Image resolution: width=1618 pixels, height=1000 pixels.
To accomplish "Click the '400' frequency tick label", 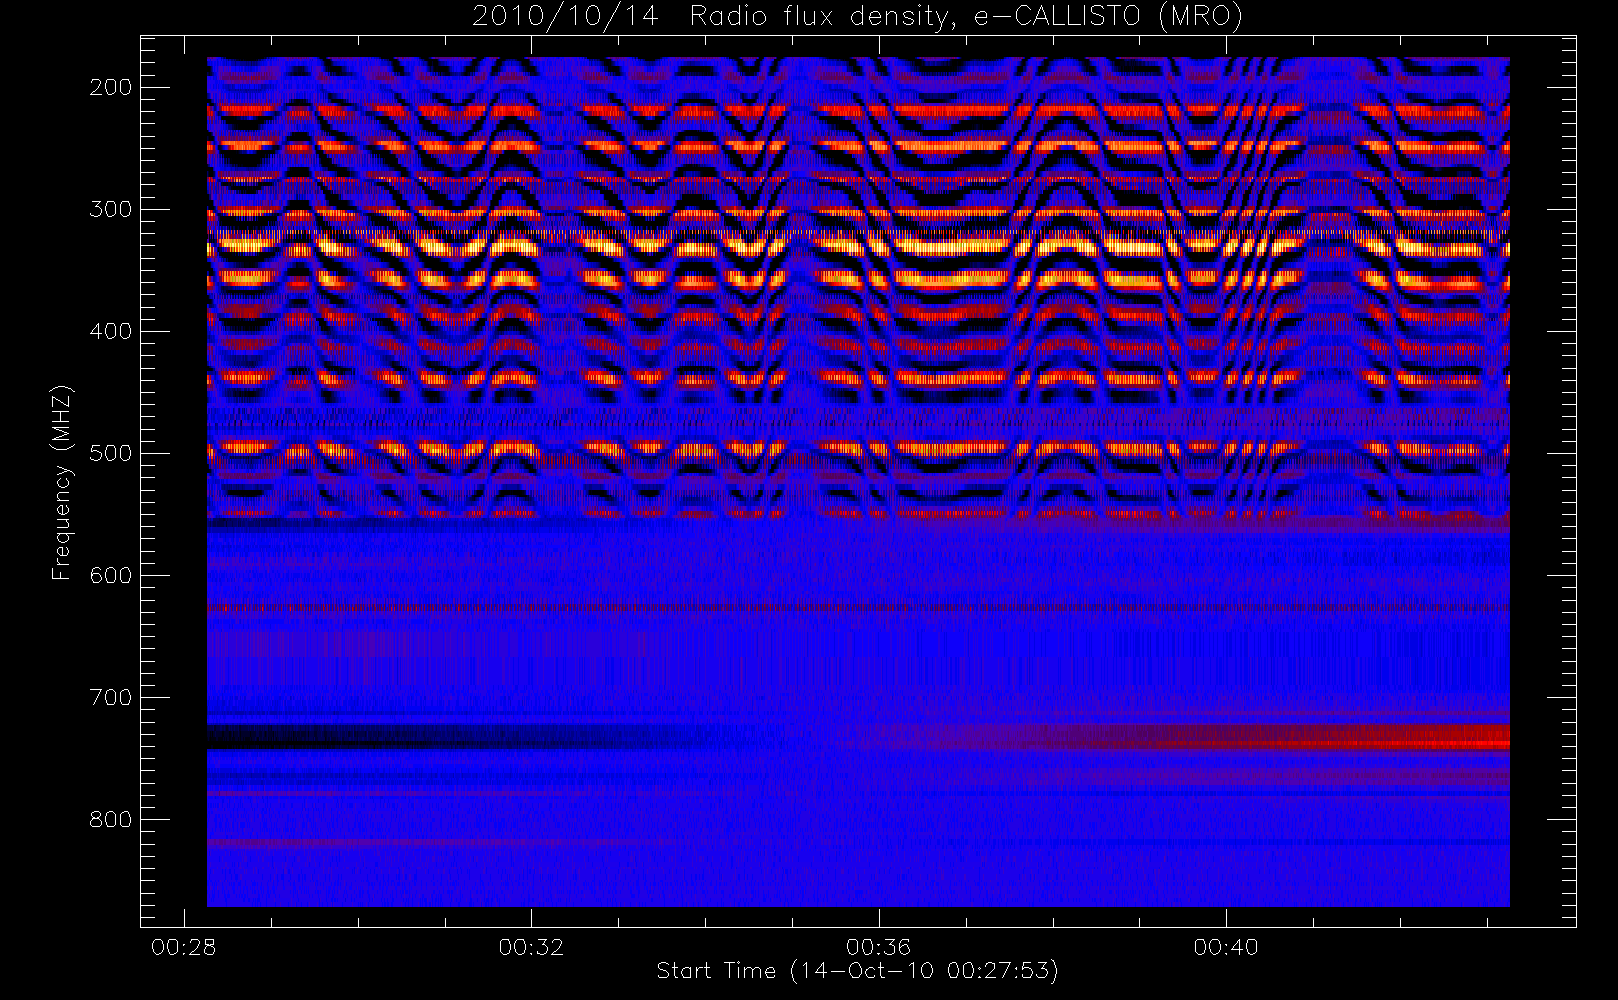I will tap(111, 331).
